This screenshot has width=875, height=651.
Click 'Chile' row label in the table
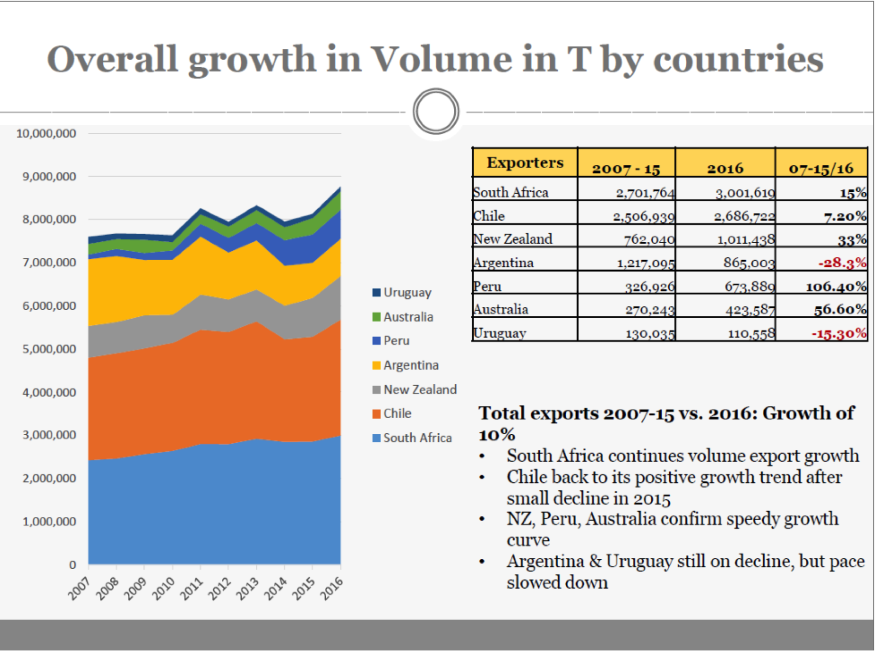point(489,216)
